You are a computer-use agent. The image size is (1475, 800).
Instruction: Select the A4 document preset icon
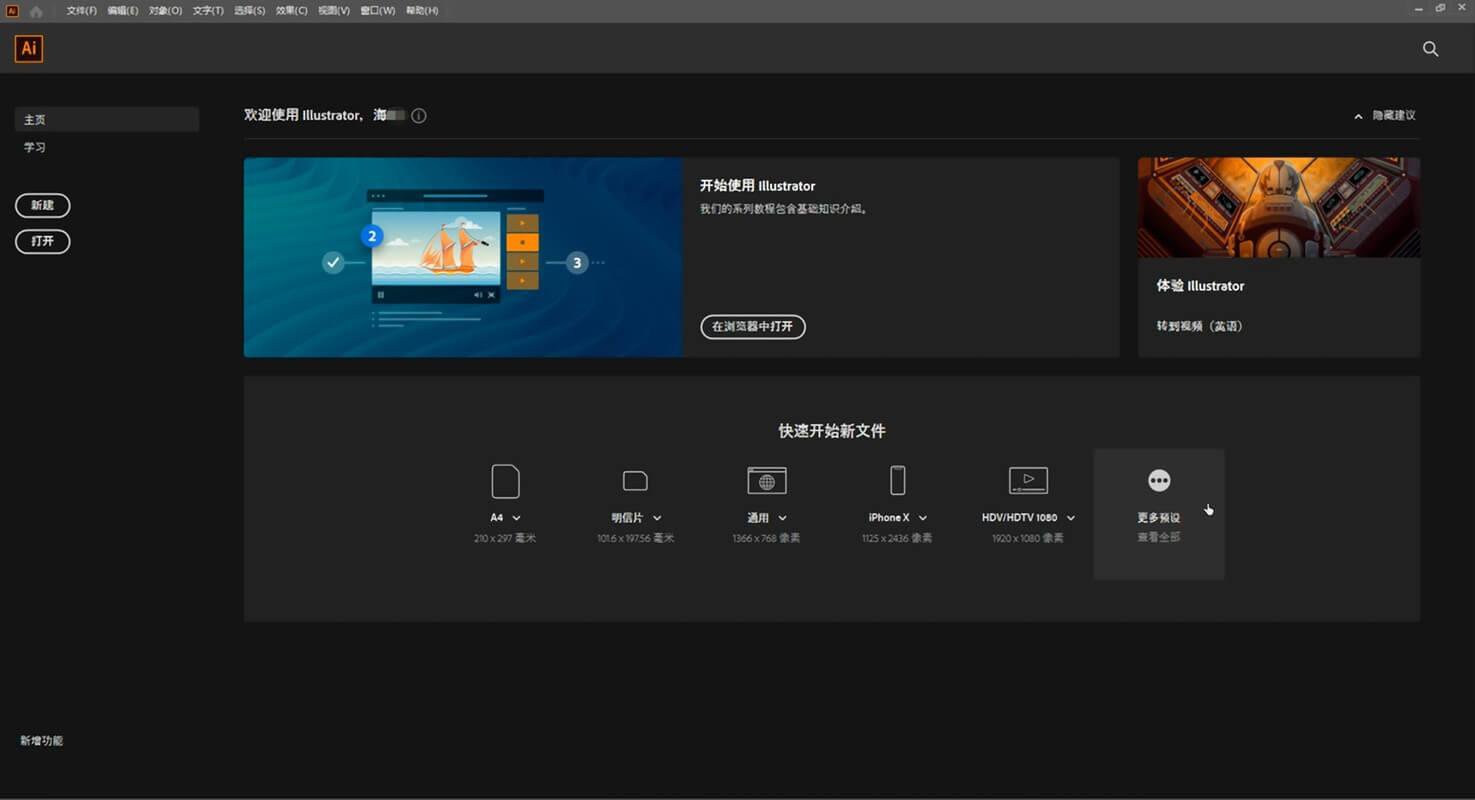(505, 481)
